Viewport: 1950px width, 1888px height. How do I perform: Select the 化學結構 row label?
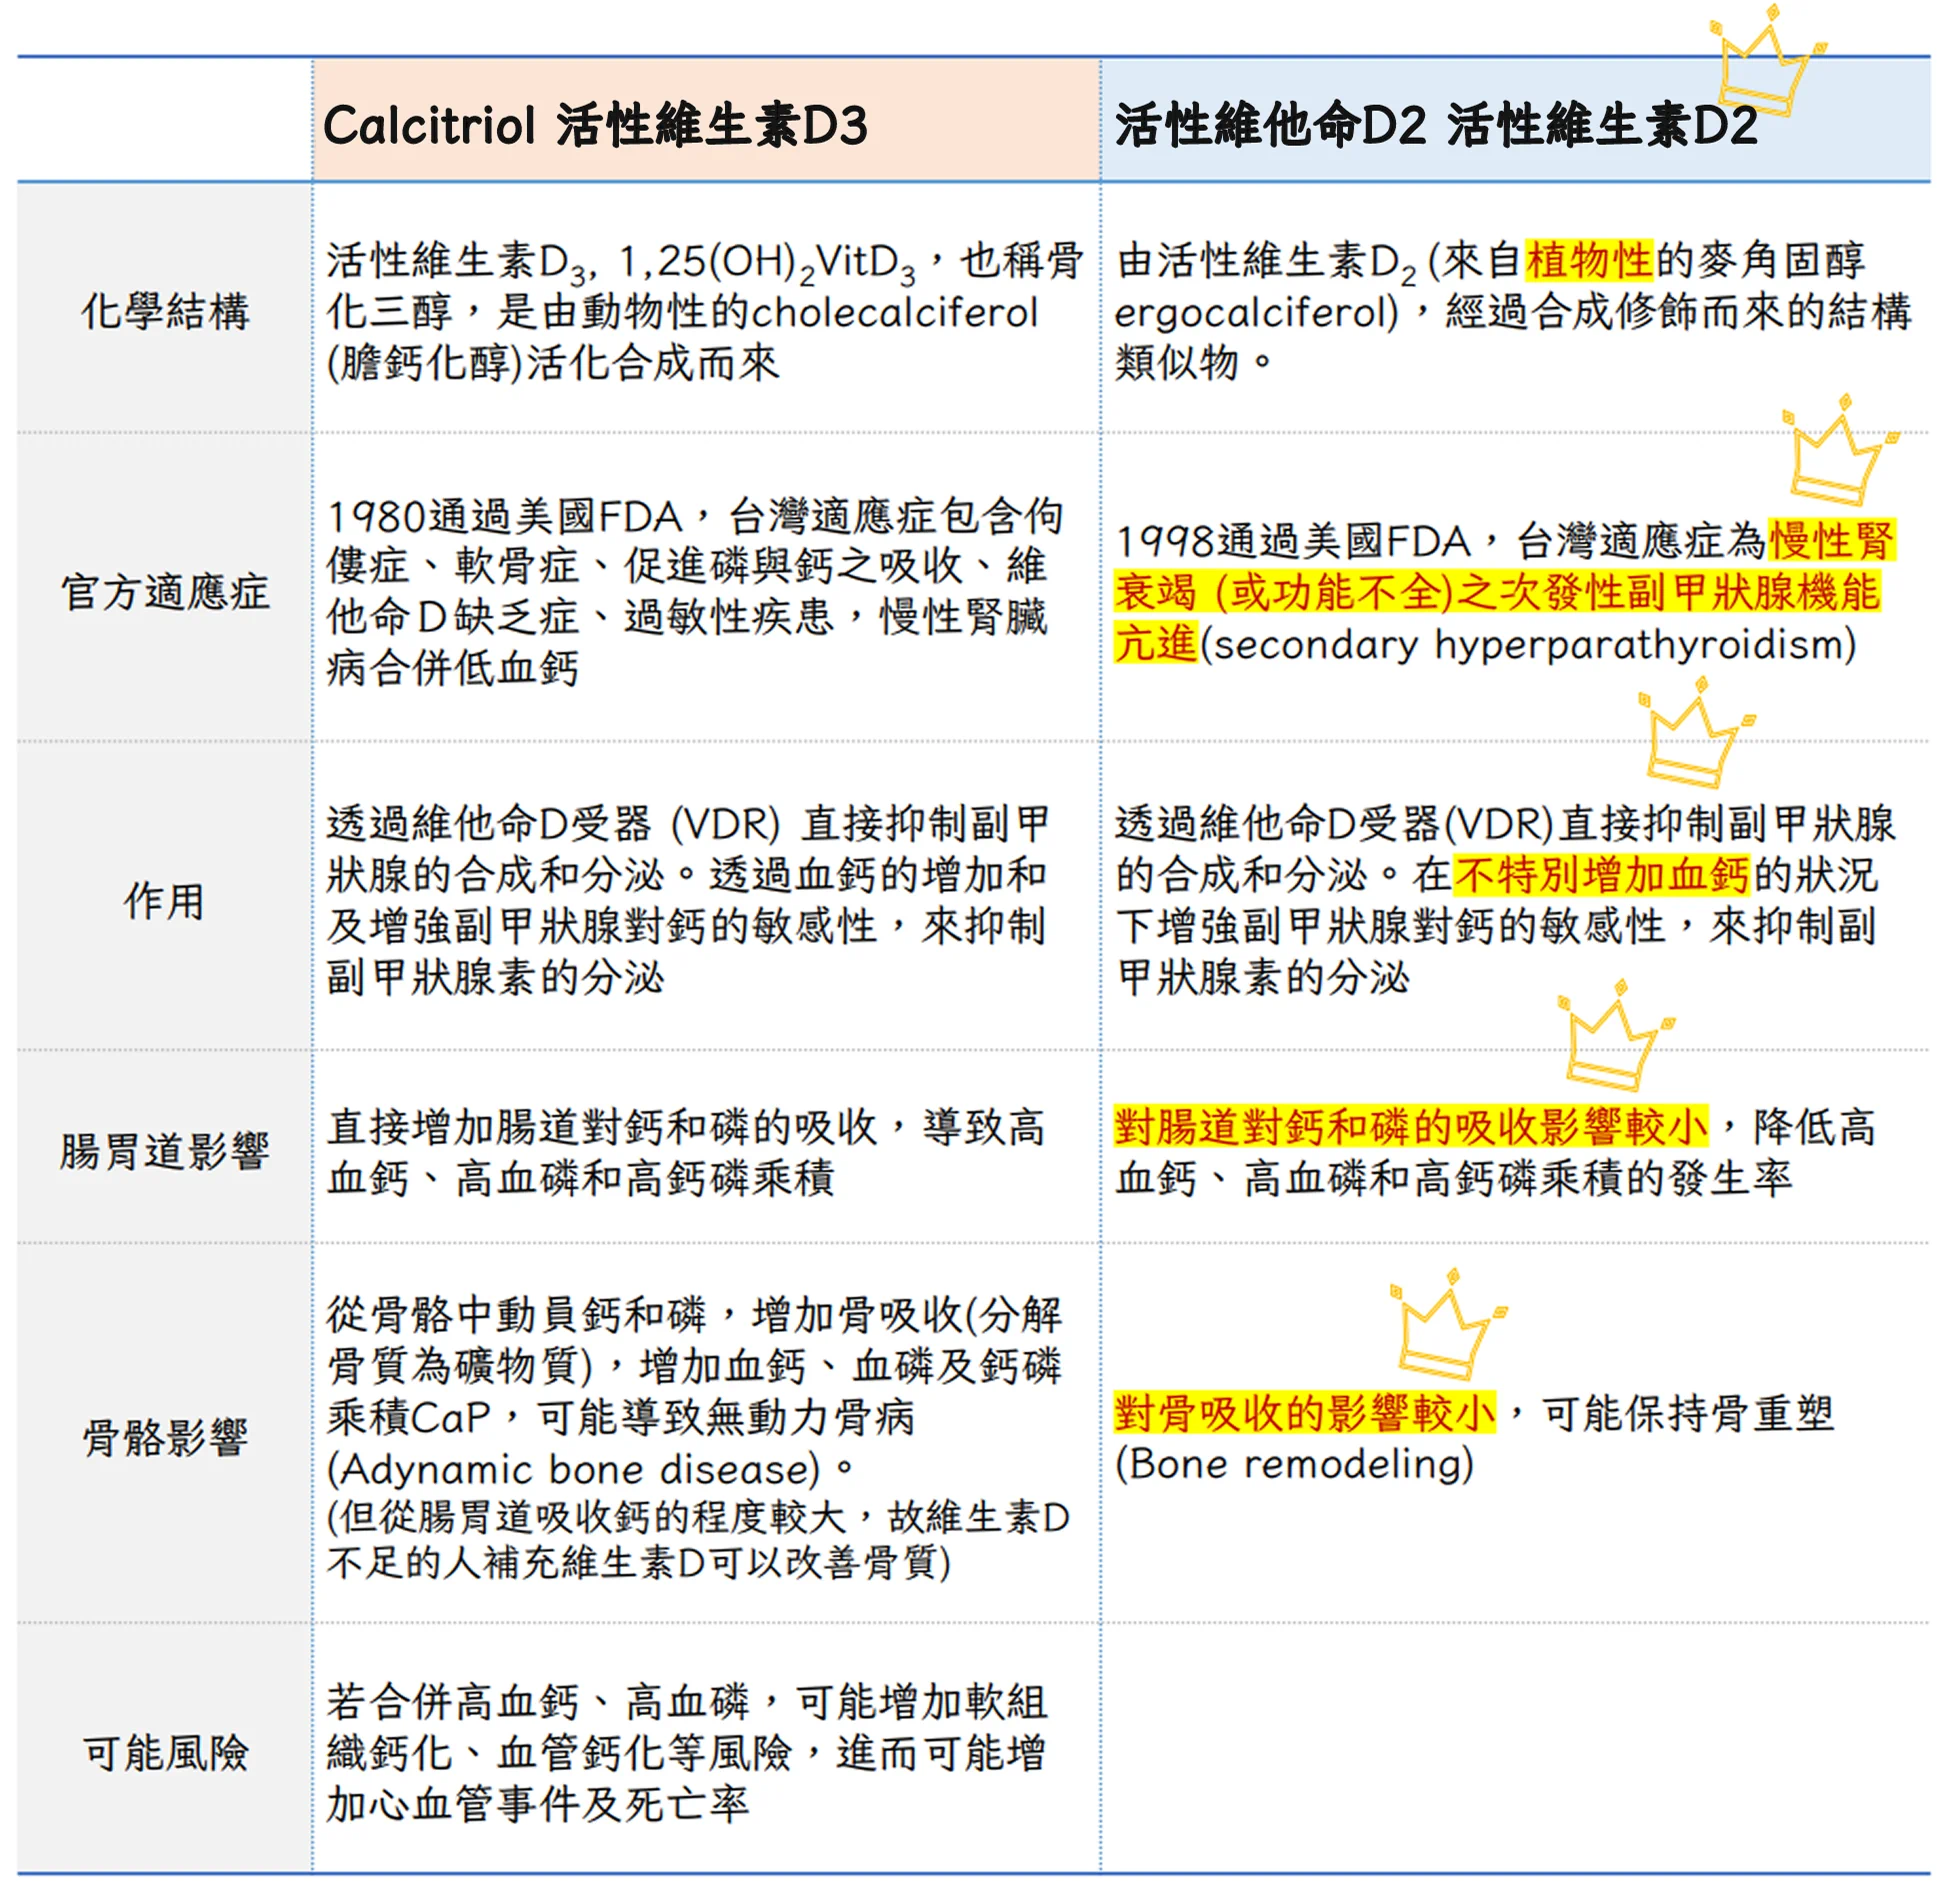coord(165,311)
